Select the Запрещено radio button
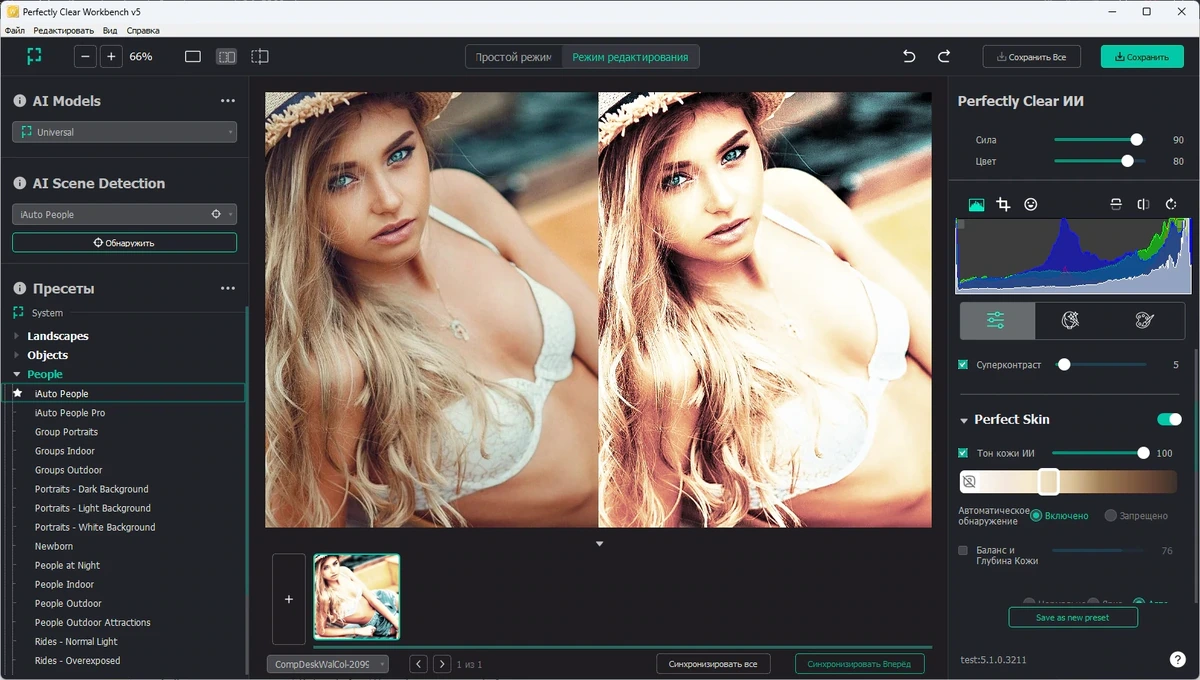This screenshot has height=680, width=1200. (x=1111, y=515)
